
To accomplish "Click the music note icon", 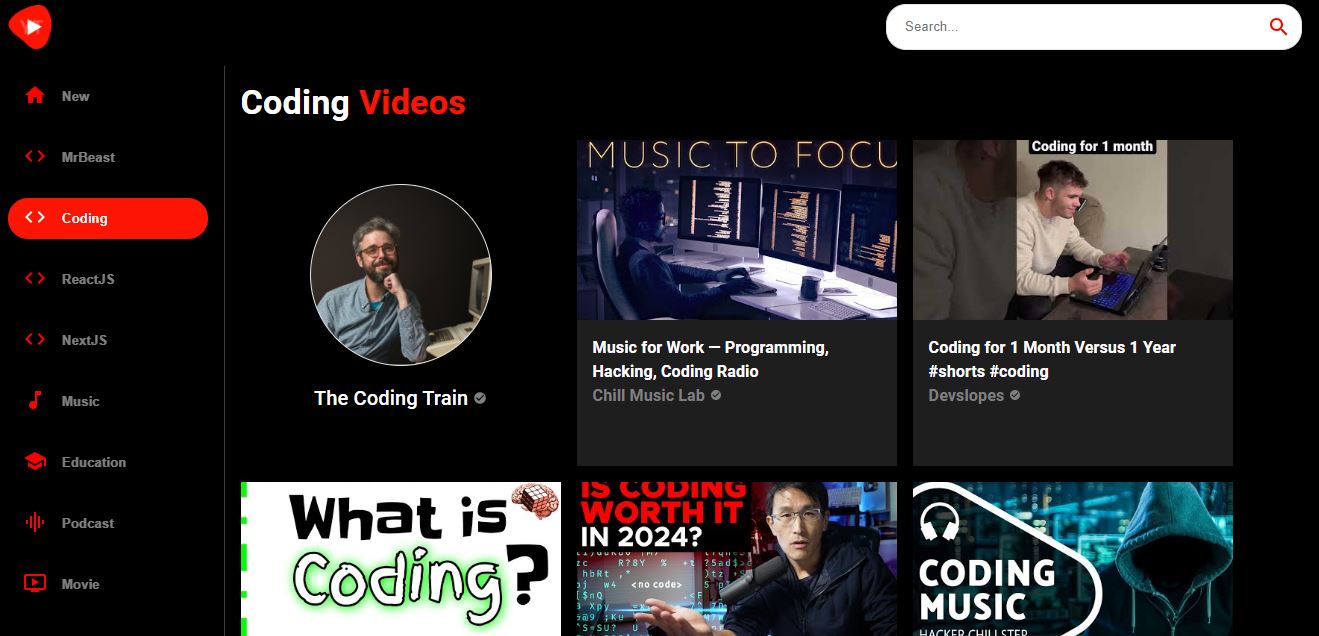I will pos(35,401).
